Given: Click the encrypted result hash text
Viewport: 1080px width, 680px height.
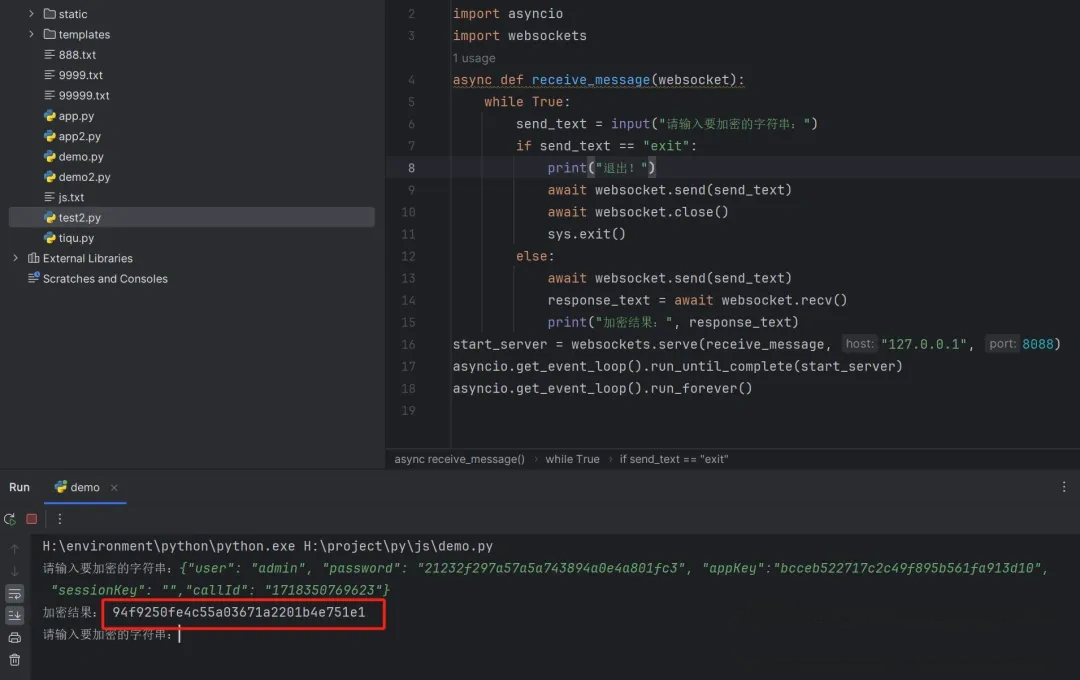Looking at the screenshot, I should (x=238, y=612).
